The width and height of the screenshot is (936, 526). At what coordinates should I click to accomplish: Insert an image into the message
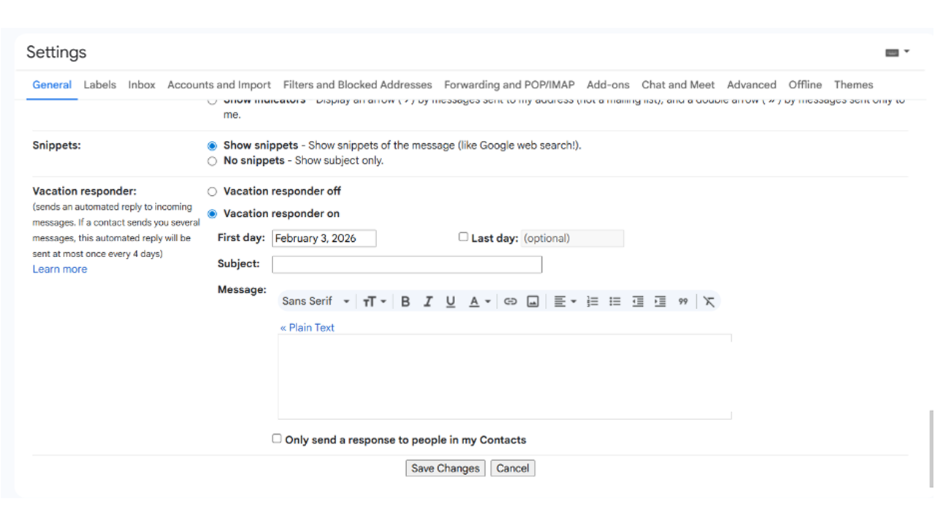[533, 302]
